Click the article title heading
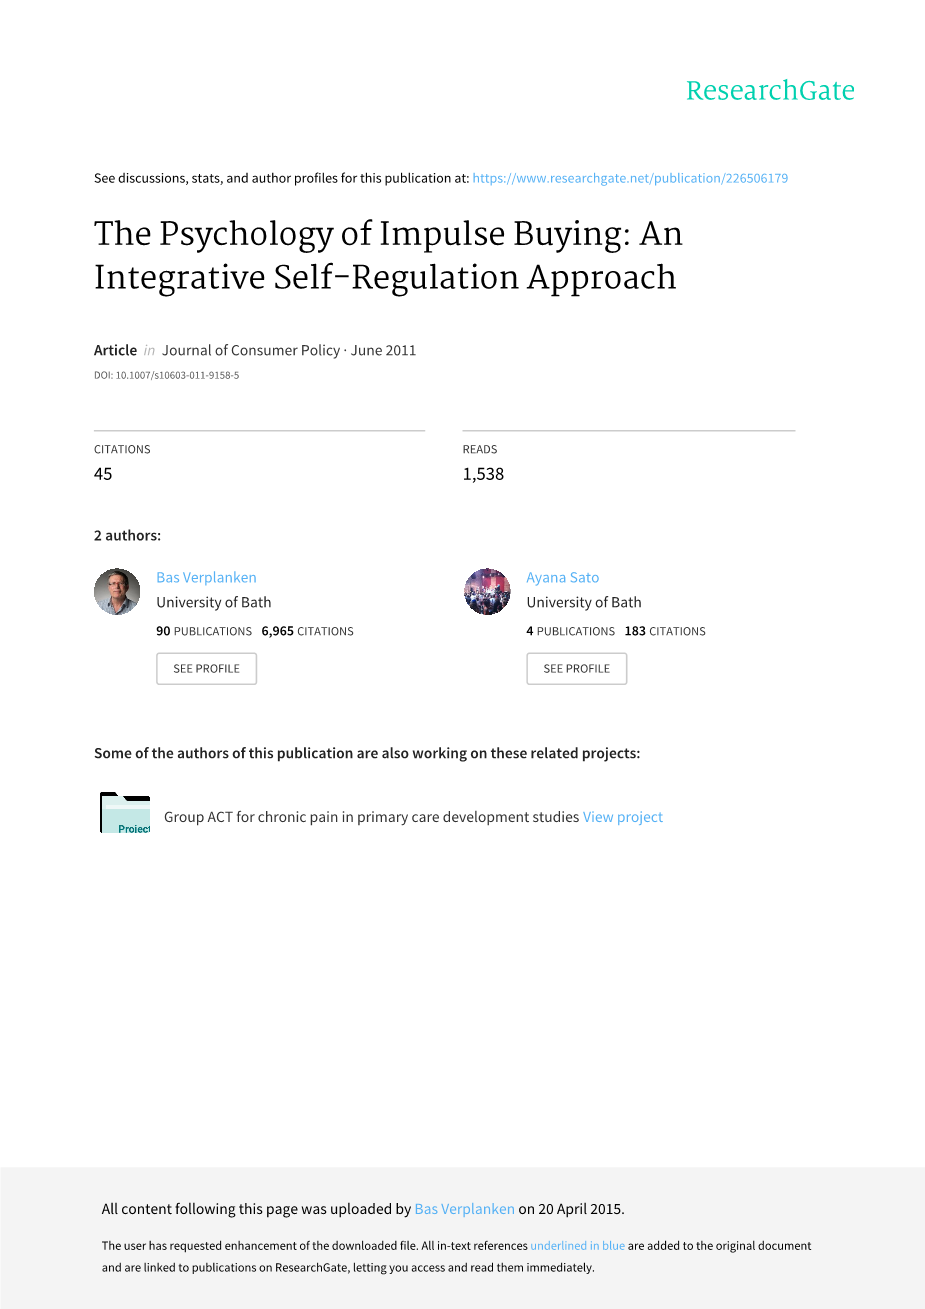This screenshot has height=1309, width=925. point(388,255)
